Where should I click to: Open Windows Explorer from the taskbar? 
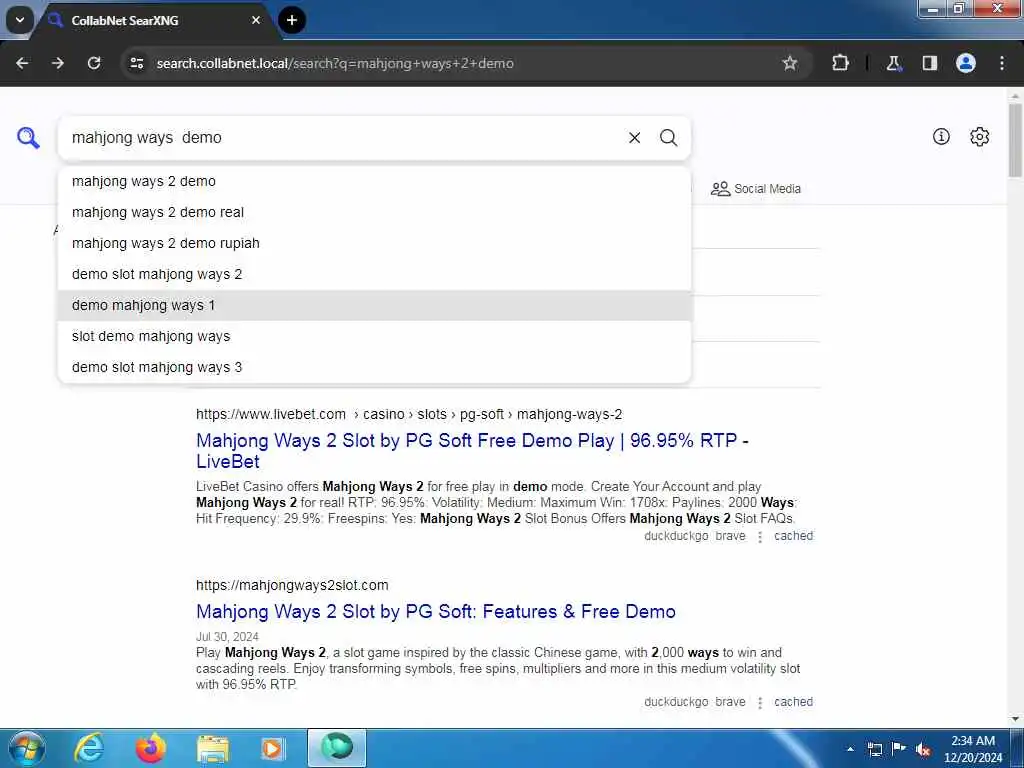[x=212, y=748]
